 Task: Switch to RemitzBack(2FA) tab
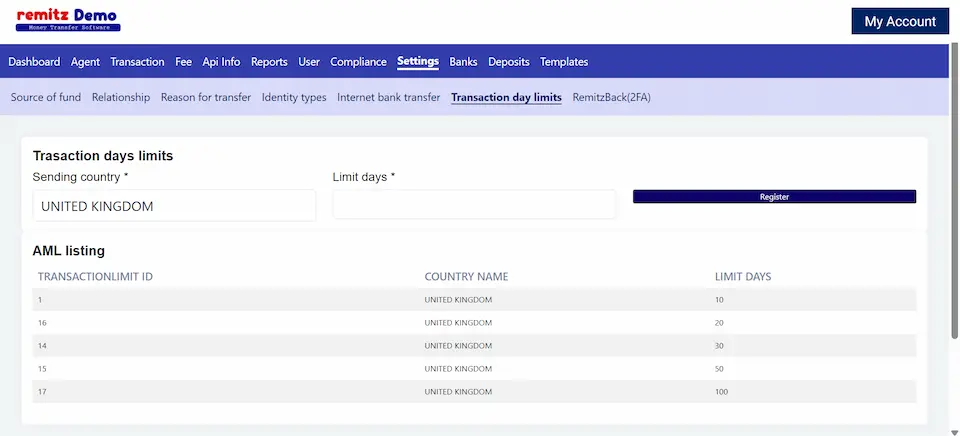611,98
